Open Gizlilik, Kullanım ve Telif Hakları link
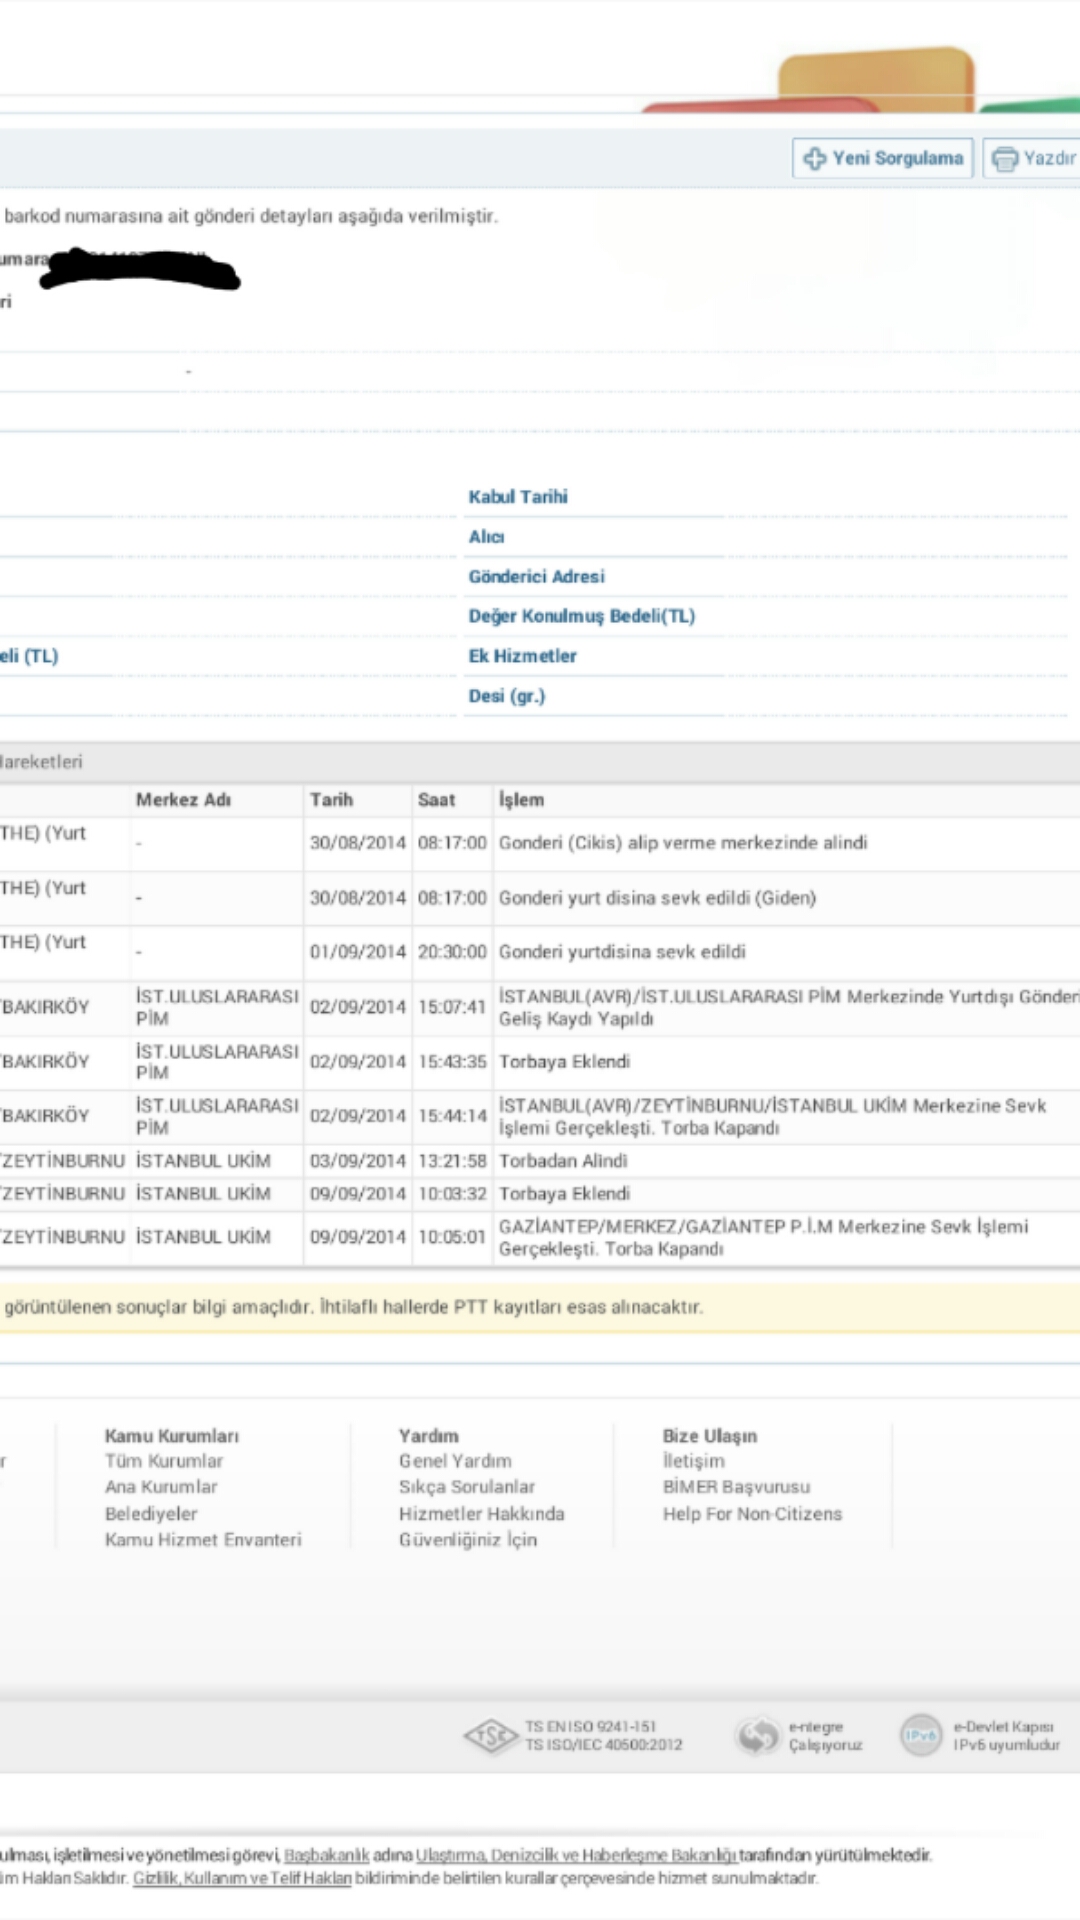 tap(243, 1879)
